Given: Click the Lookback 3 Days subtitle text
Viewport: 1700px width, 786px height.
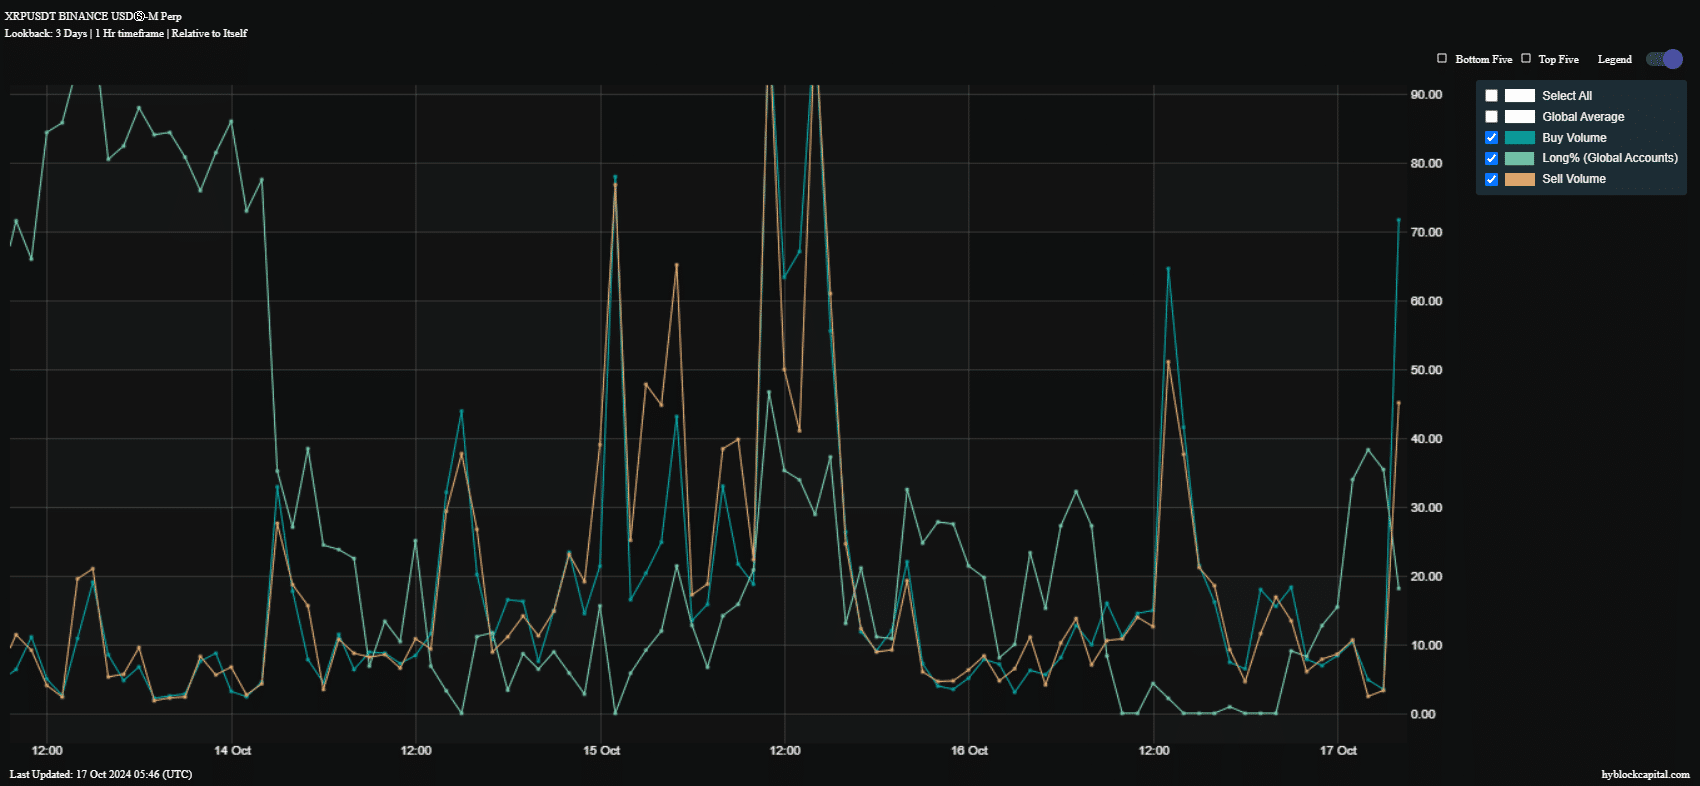Looking at the screenshot, I should pos(126,33).
